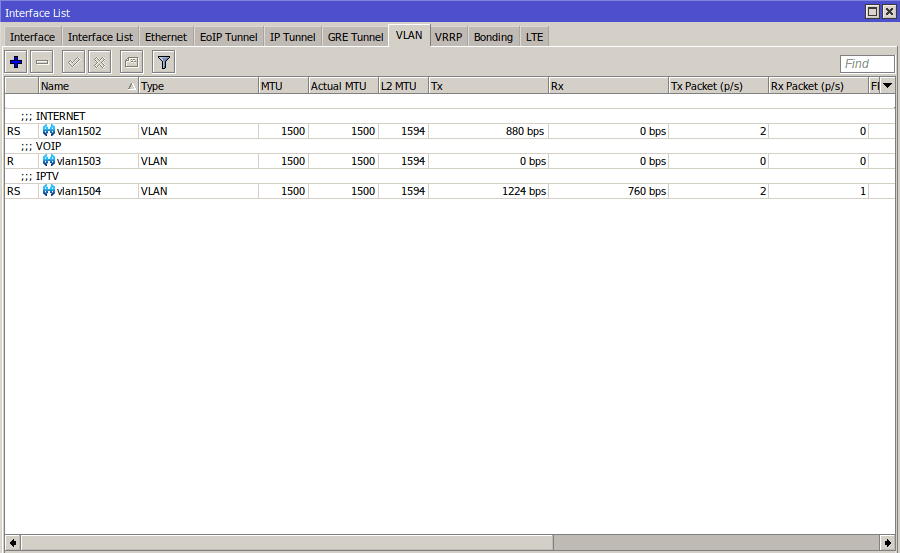The image size is (900, 553).
Task: Click the Disable cross button
Action: 99,63
